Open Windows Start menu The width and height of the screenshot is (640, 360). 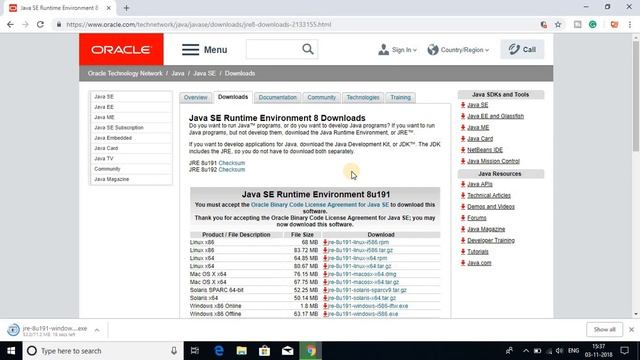pyautogui.click(x=11, y=351)
